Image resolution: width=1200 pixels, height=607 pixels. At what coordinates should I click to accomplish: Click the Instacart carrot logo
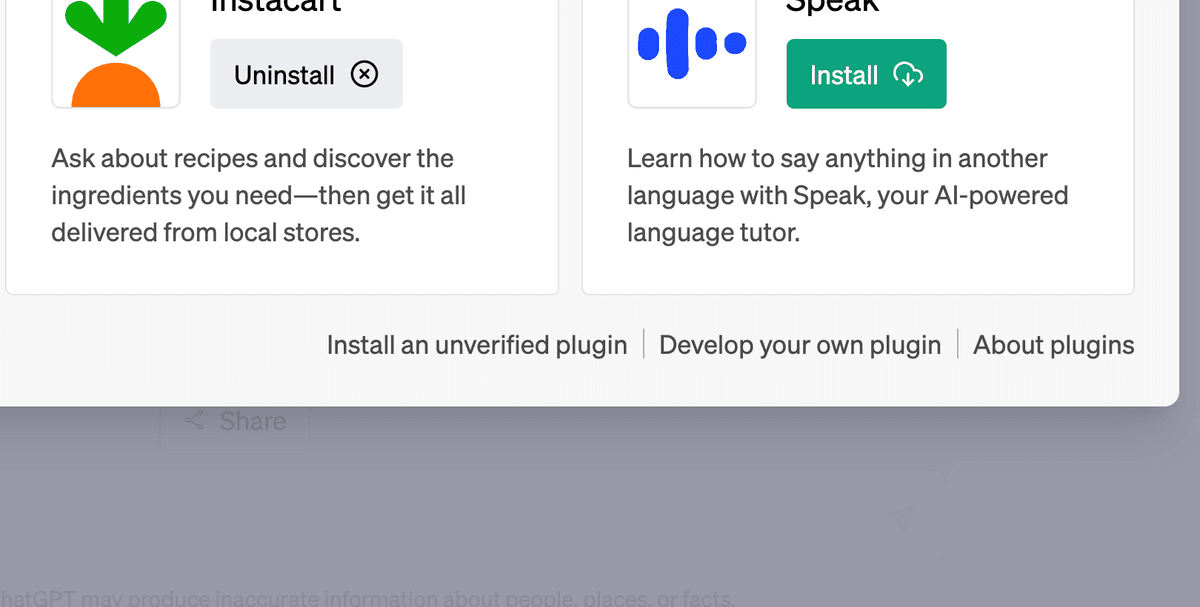116,54
